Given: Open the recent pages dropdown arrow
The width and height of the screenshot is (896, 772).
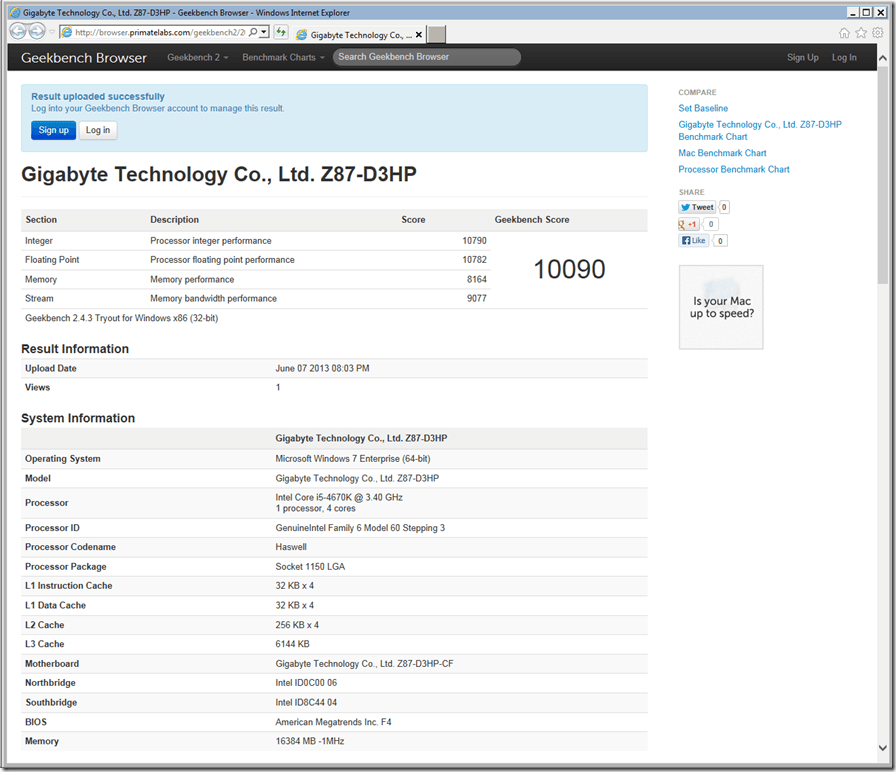Looking at the screenshot, I should (x=51, y=32).
